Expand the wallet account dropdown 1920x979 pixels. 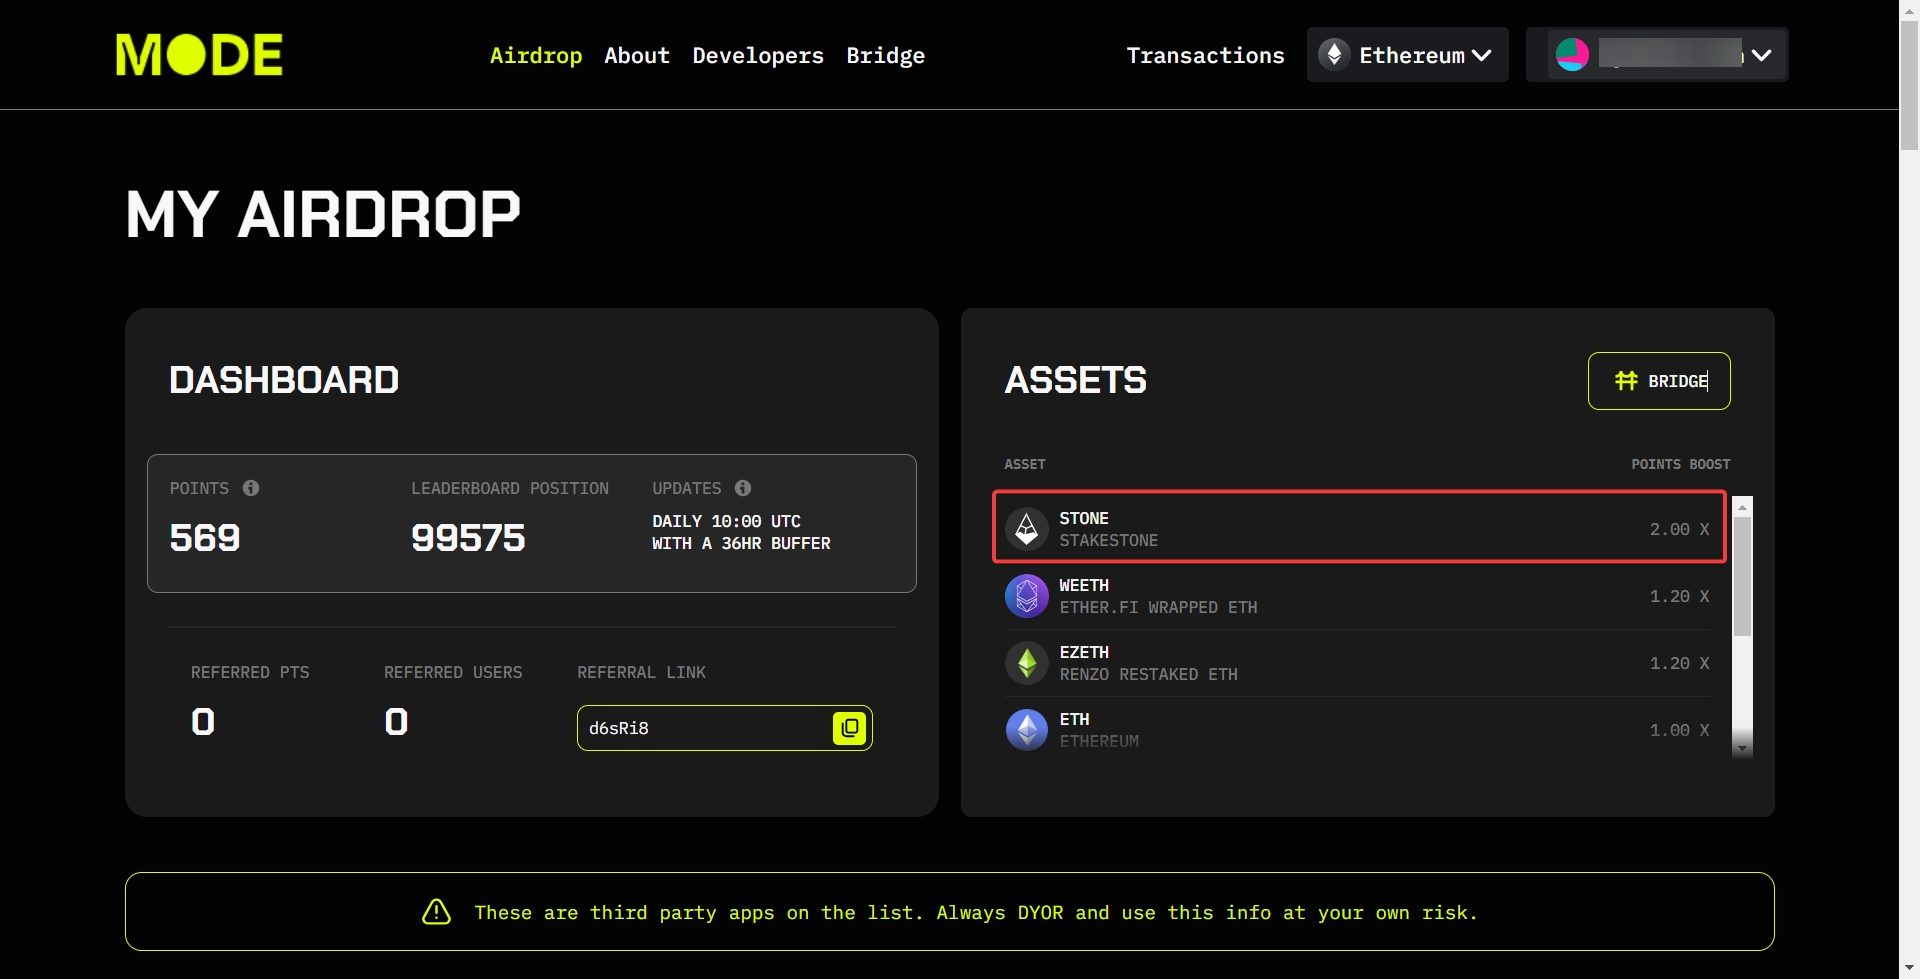point(1762,55)
